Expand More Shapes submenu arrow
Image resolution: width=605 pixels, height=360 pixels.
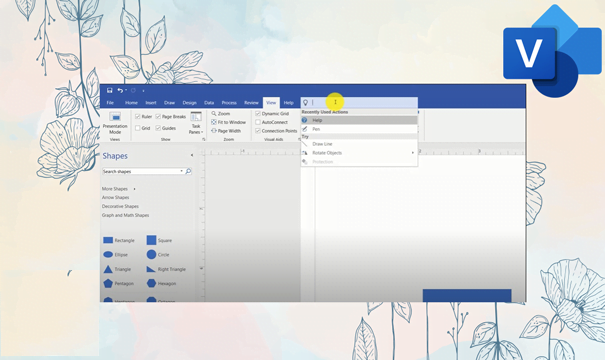click(x=134, y=189)
